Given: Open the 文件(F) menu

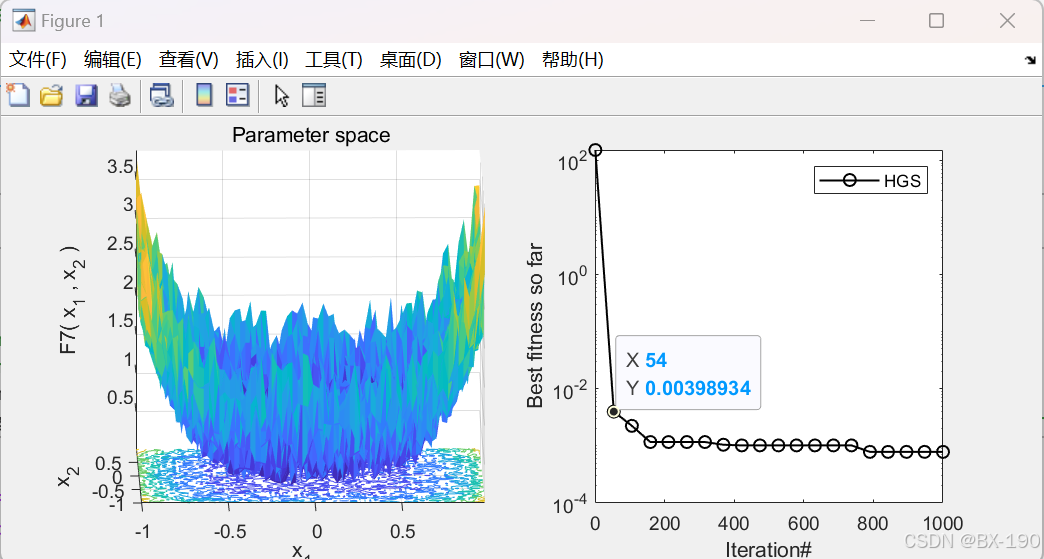Looking at the screenshot, I should tap(37, 60).
